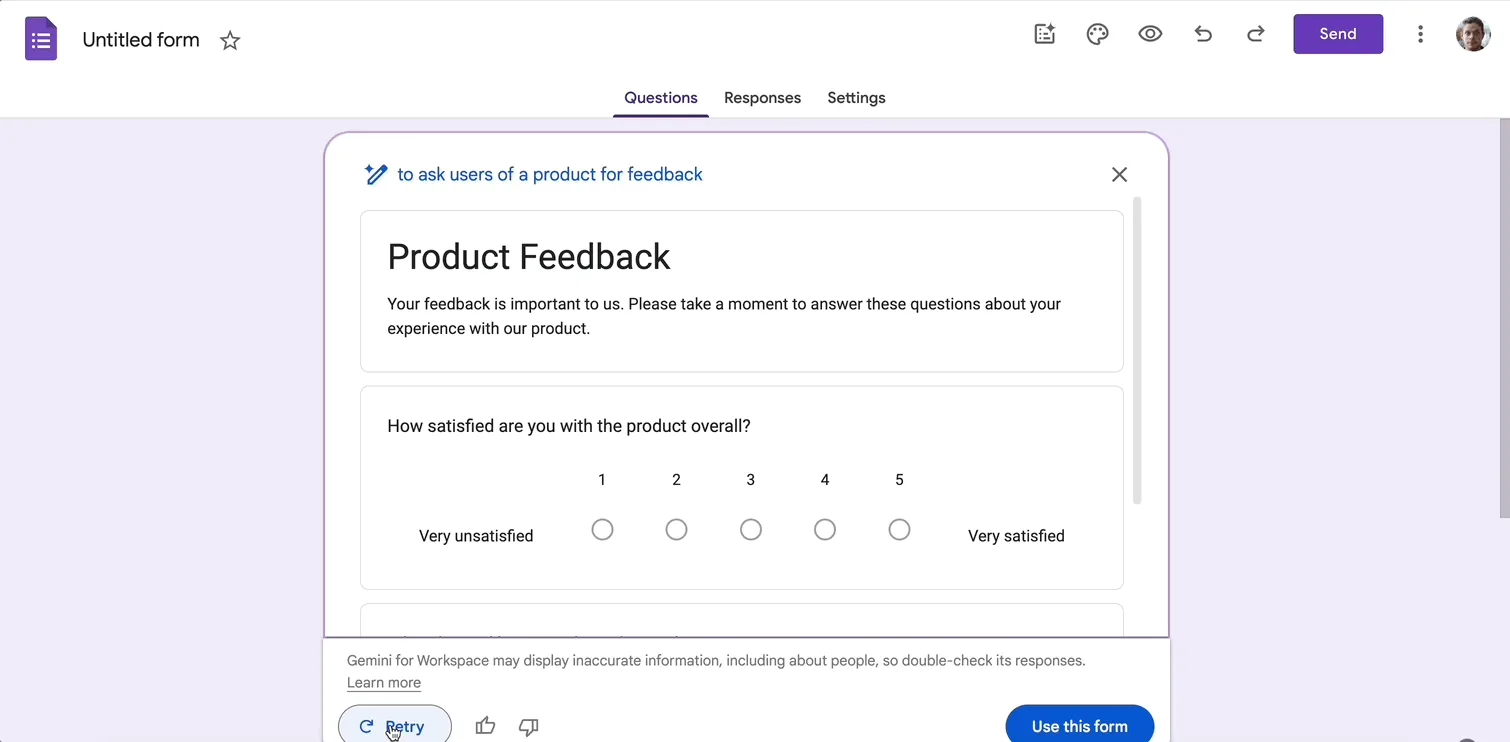Customize the theme with the palette icon
The image size is (1510, 742).
1097,33
